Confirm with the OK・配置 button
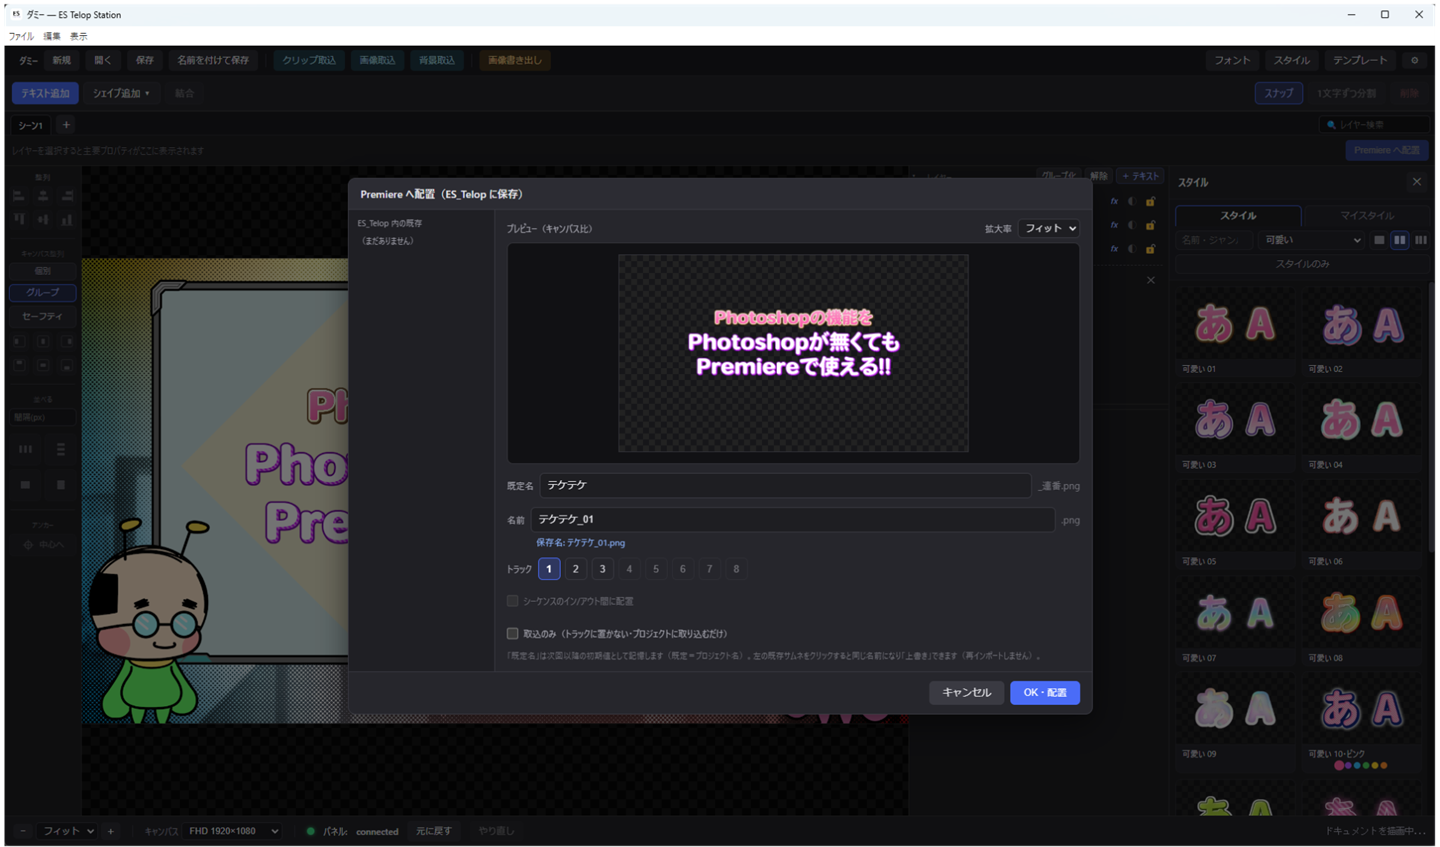1440x847 pixels. click(1045, 692)
